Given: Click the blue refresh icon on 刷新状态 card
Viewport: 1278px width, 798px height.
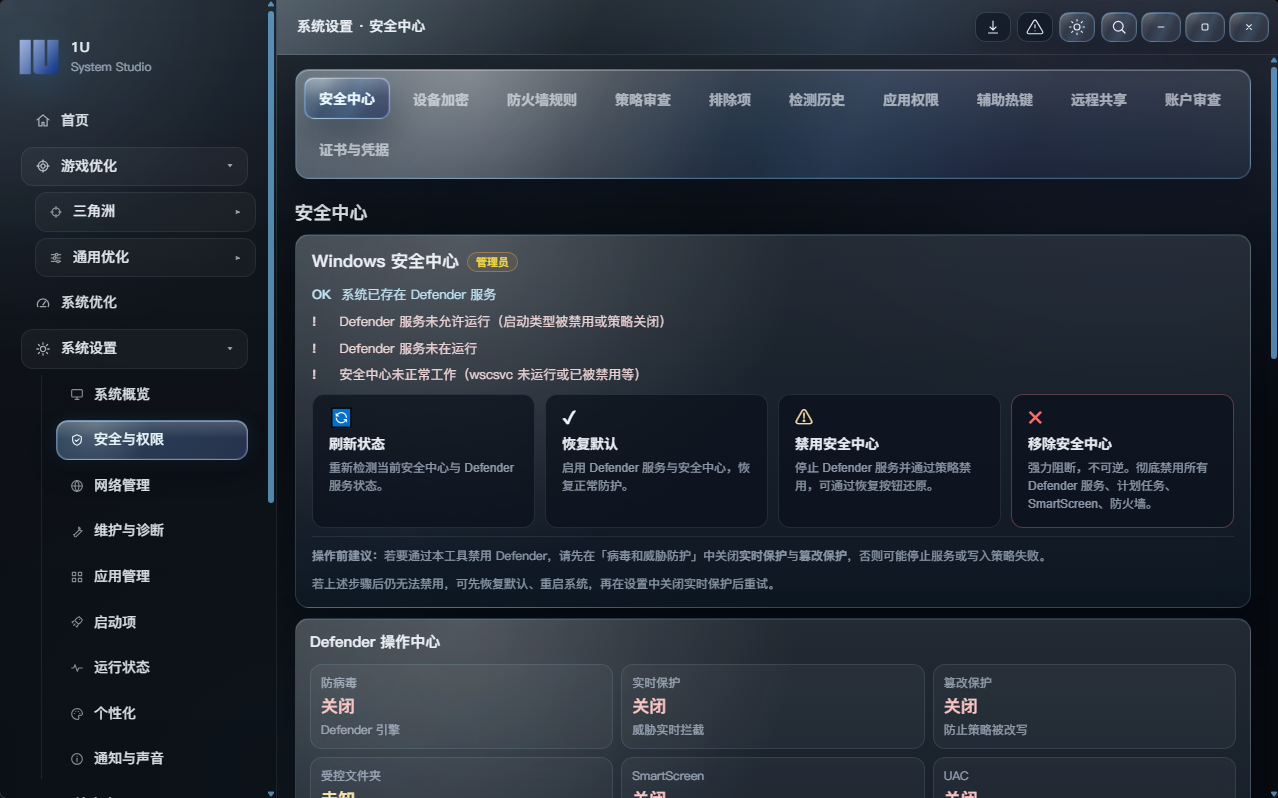Looking at the screenshot, I should click(341, 418).
